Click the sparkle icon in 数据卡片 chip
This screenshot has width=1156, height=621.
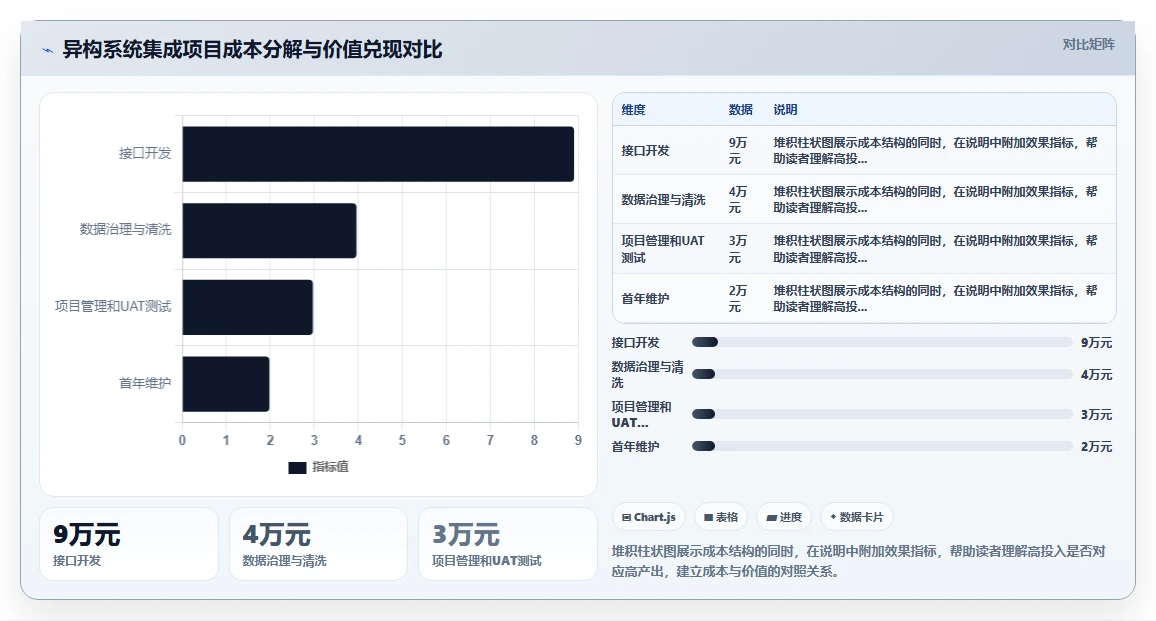tap(833, 517)
